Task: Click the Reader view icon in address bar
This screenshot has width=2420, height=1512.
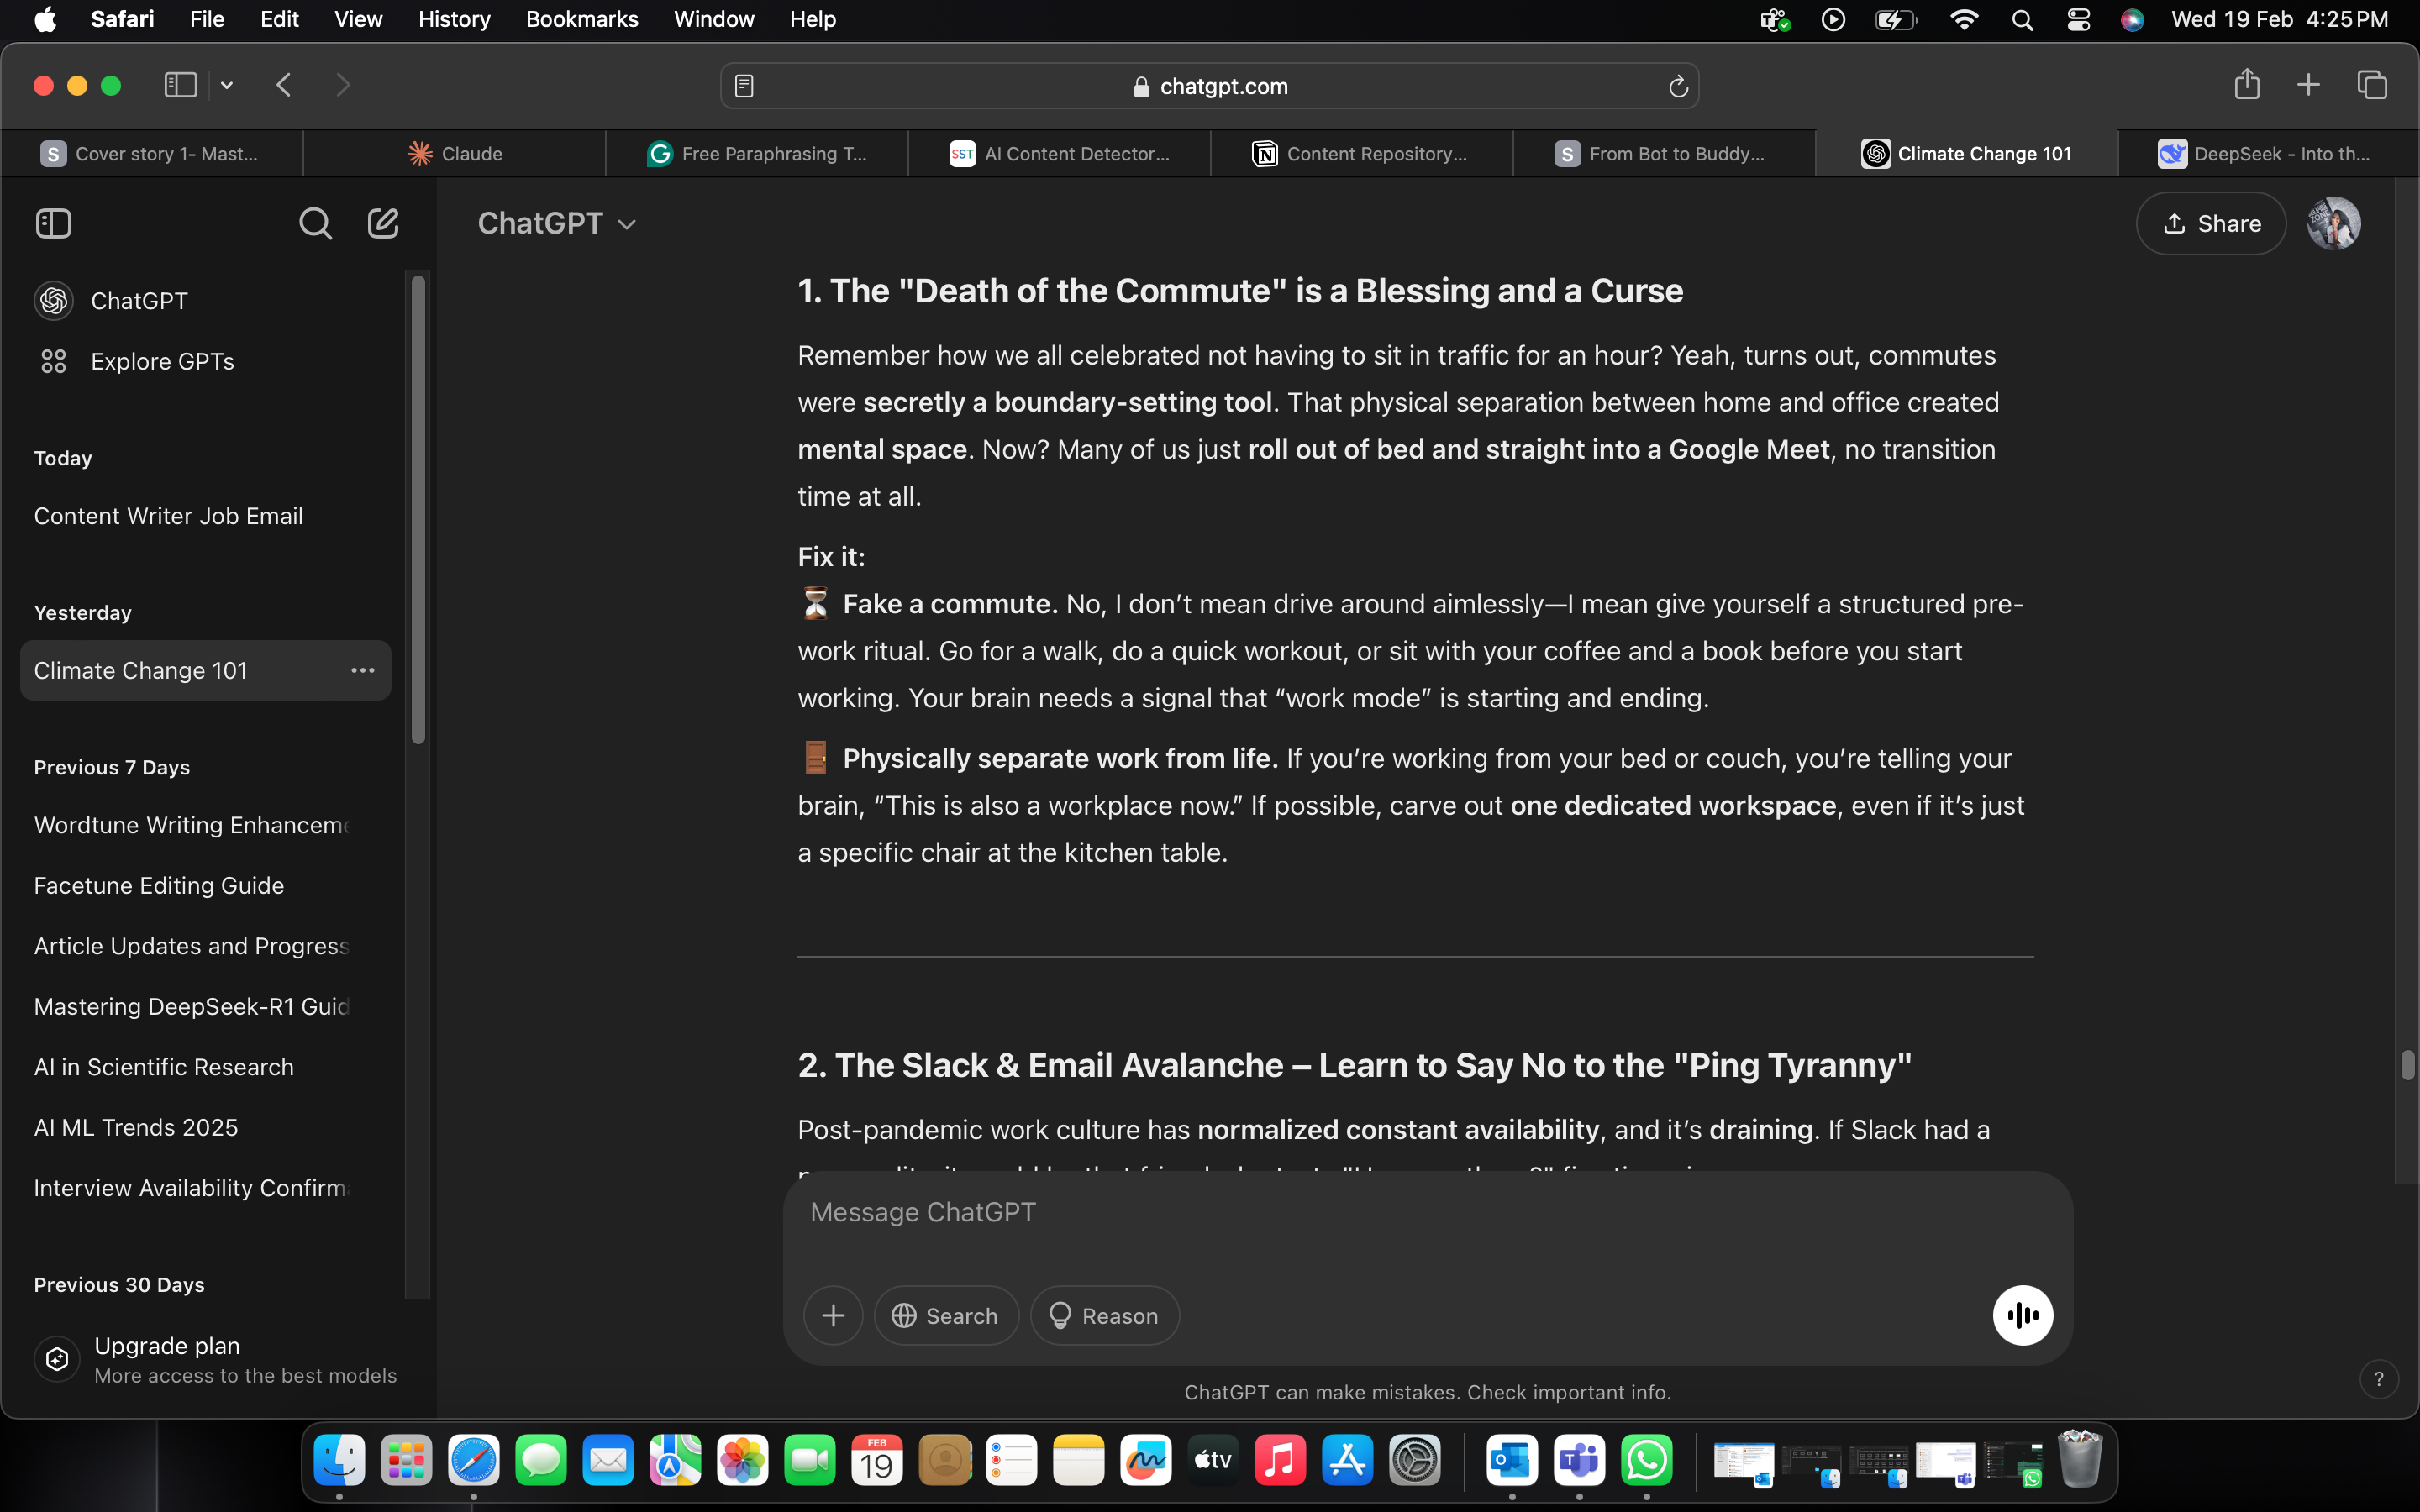Action: 744,87
